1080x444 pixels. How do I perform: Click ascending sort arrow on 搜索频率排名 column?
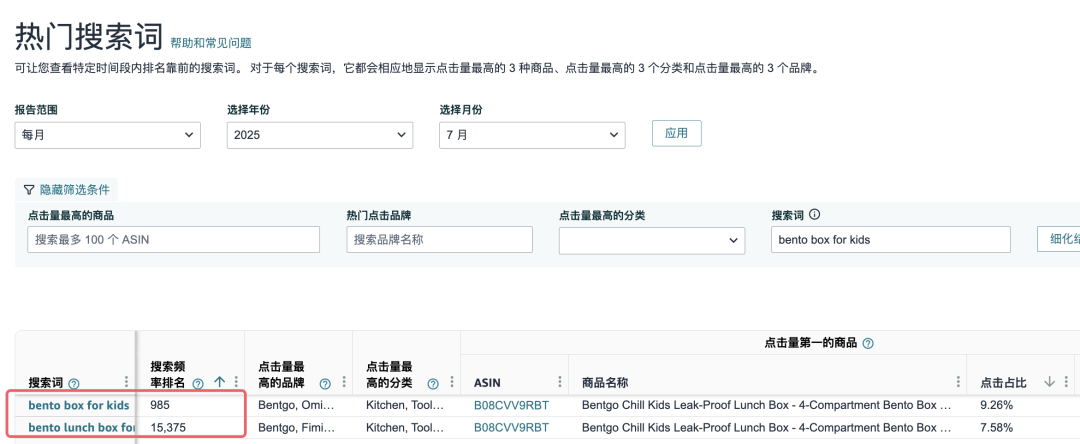[219, 382]
